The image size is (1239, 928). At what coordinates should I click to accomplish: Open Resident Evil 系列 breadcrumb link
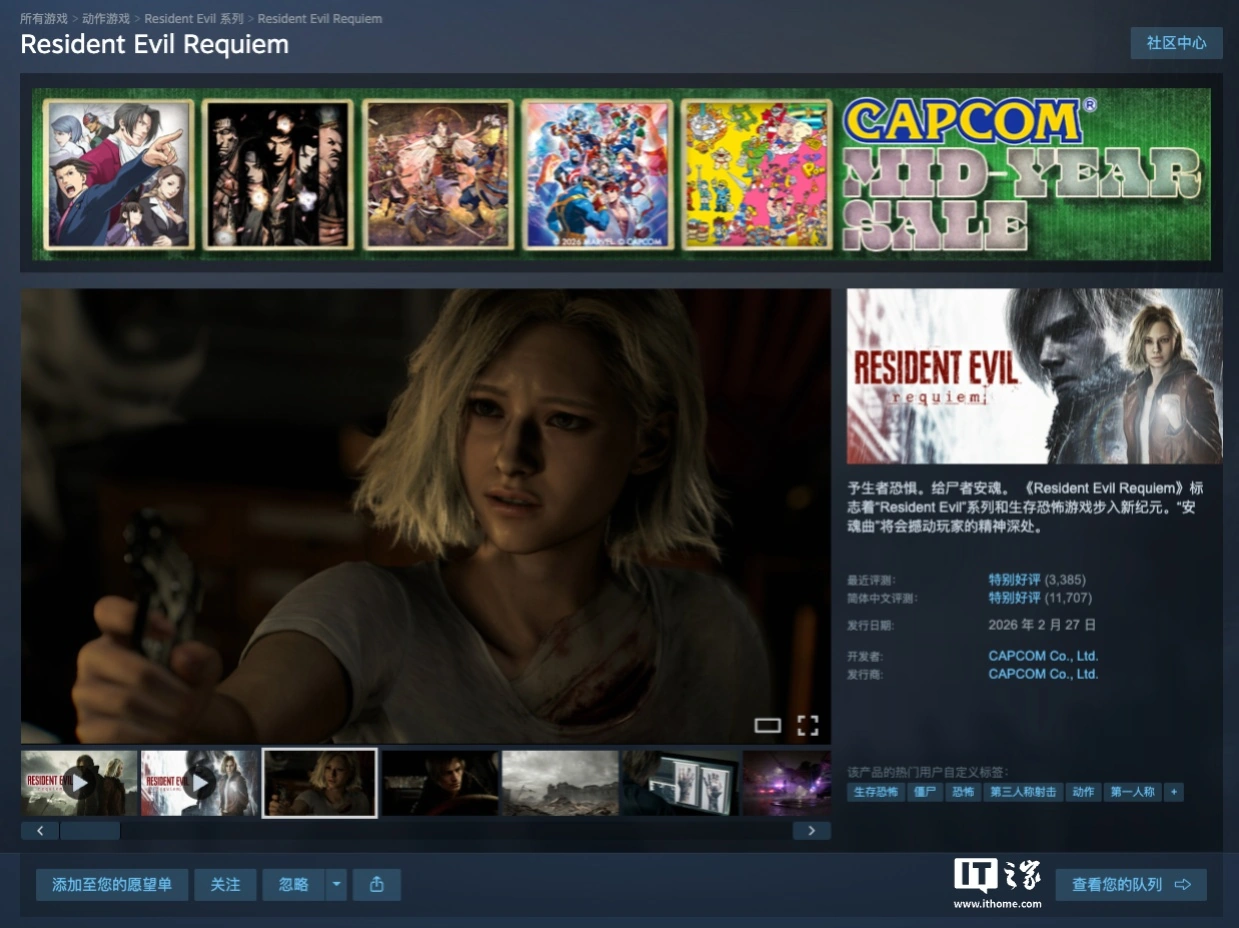[194, 19]
